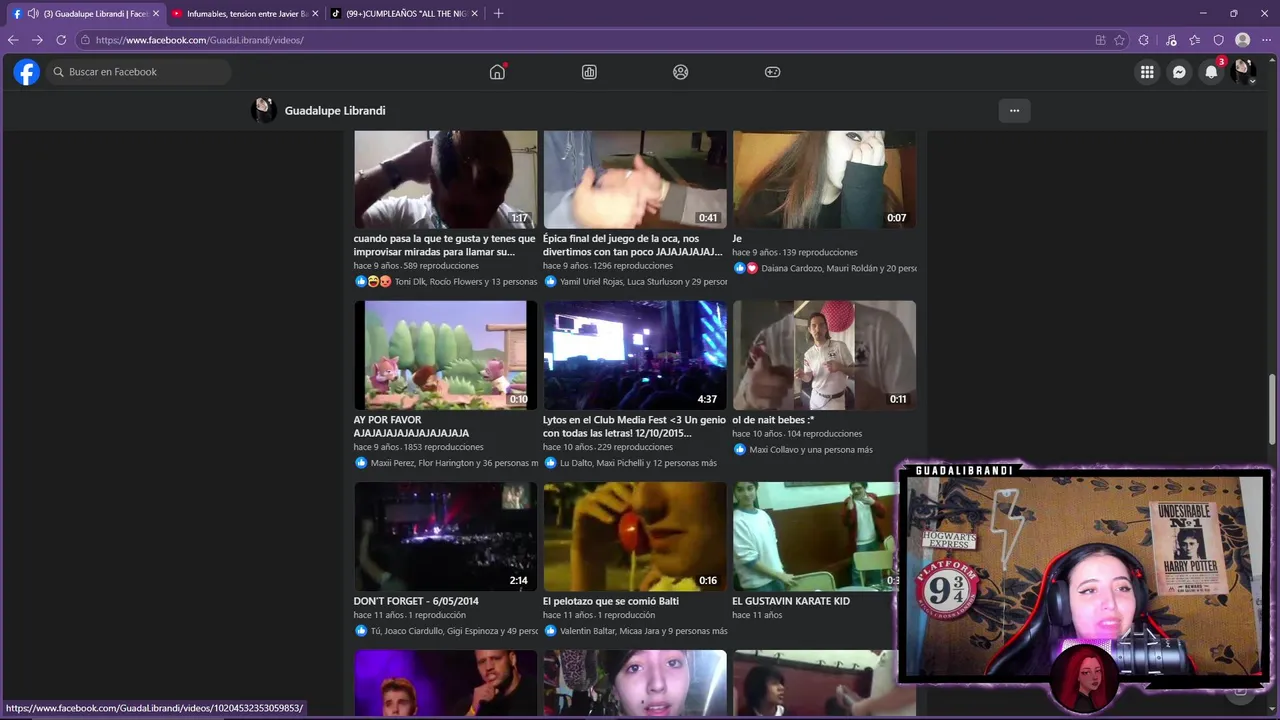Screen dimensions: 1280x720
Task: Open browser settings and more menu
Action: click(x=1266, y=40)
